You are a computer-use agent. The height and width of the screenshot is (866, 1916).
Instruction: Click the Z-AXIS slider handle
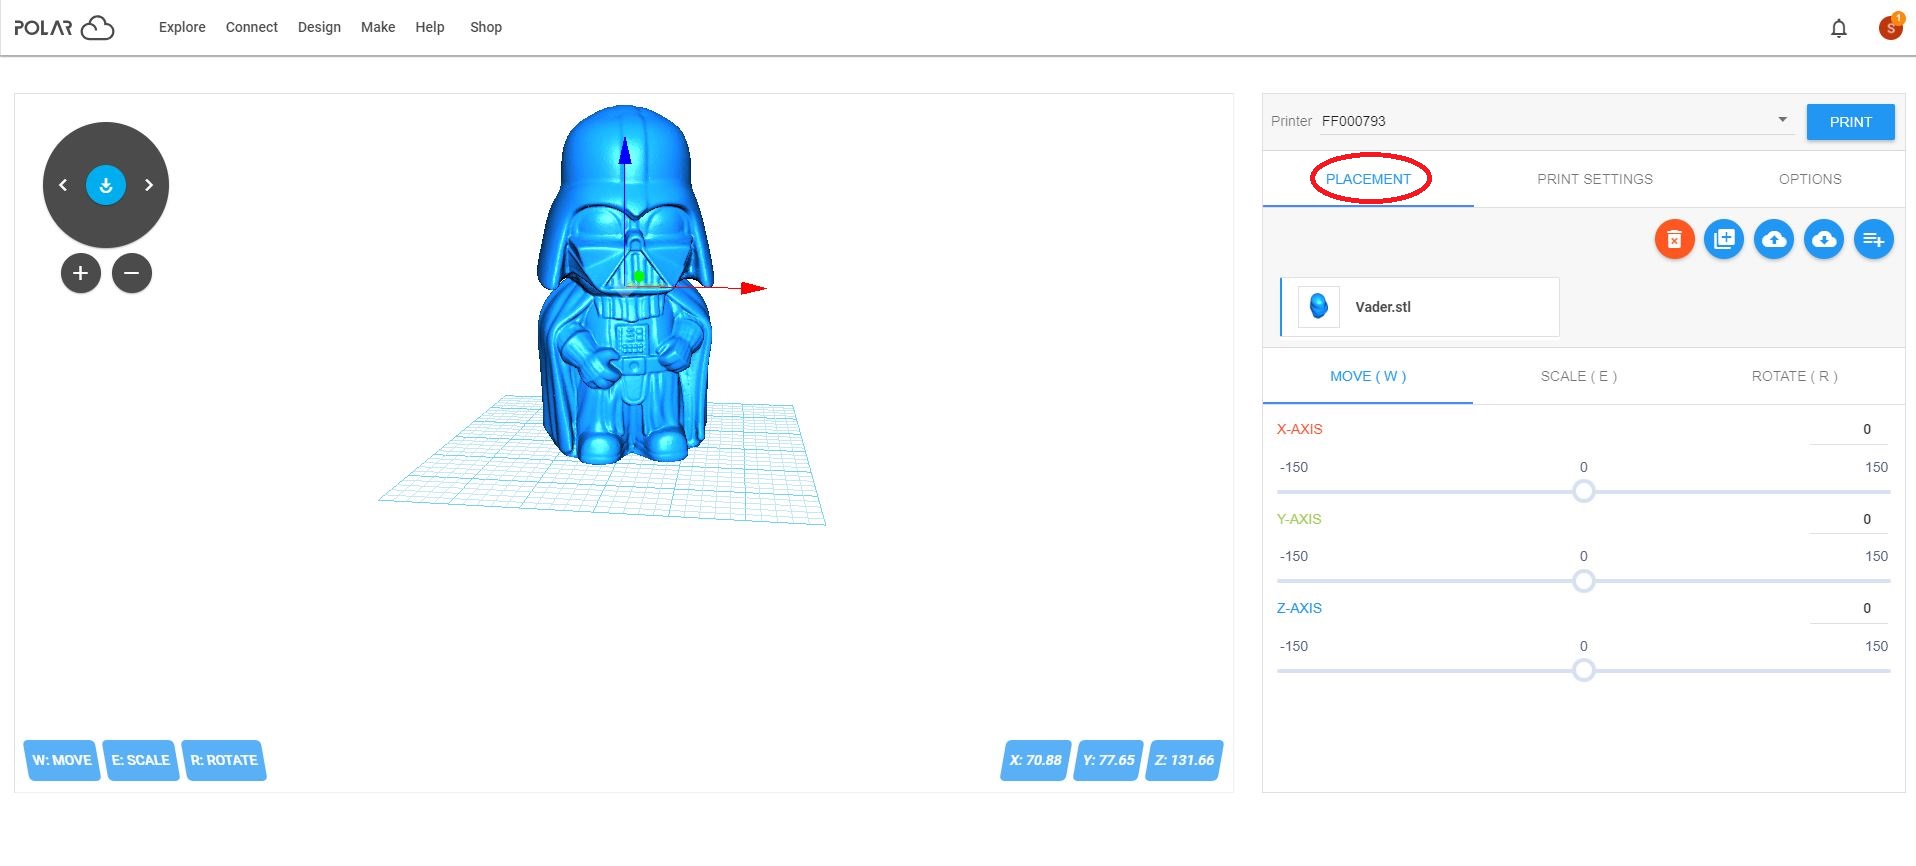click(x=1583, y=670)
